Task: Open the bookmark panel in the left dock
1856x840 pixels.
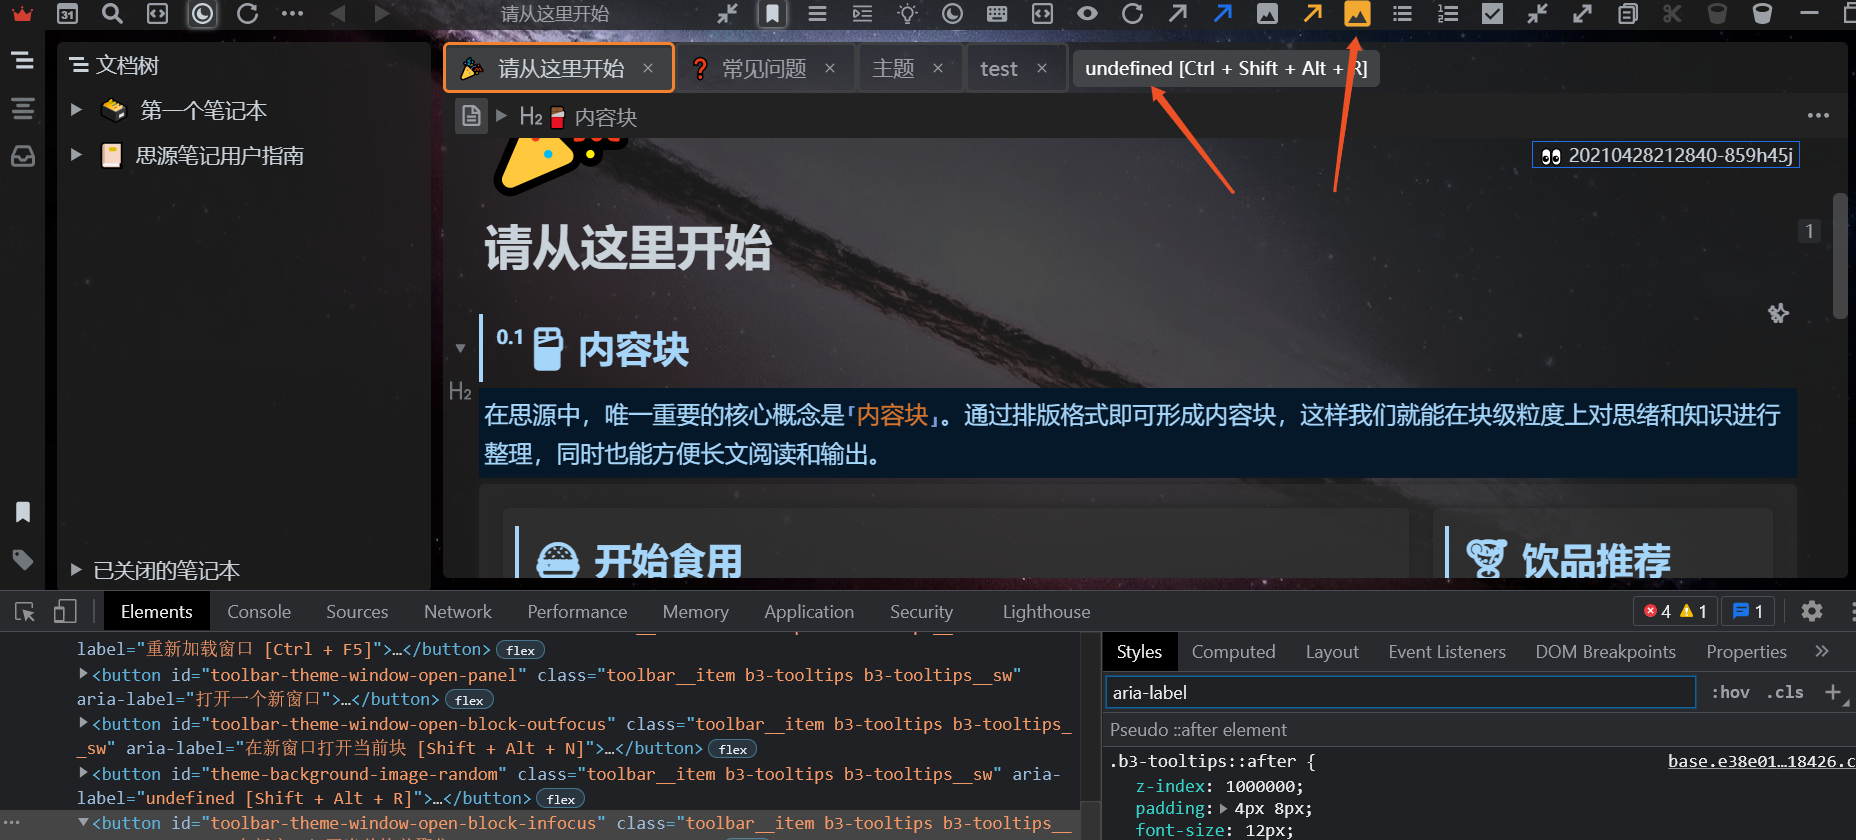Action: pyautogui.click(x=23, y=512)
